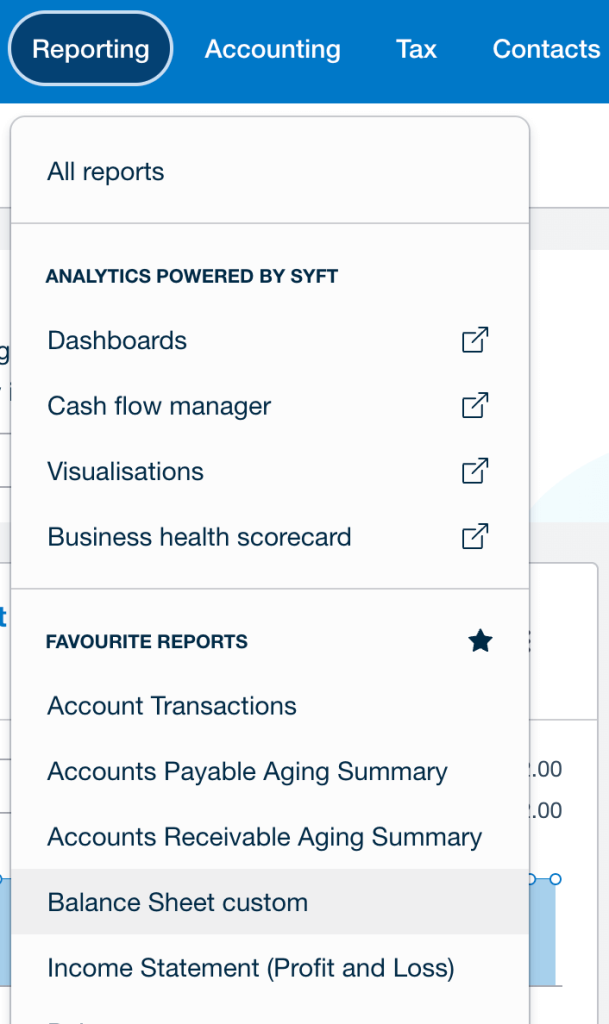Click external link icon next to Cash flow manager

[474, 406]
